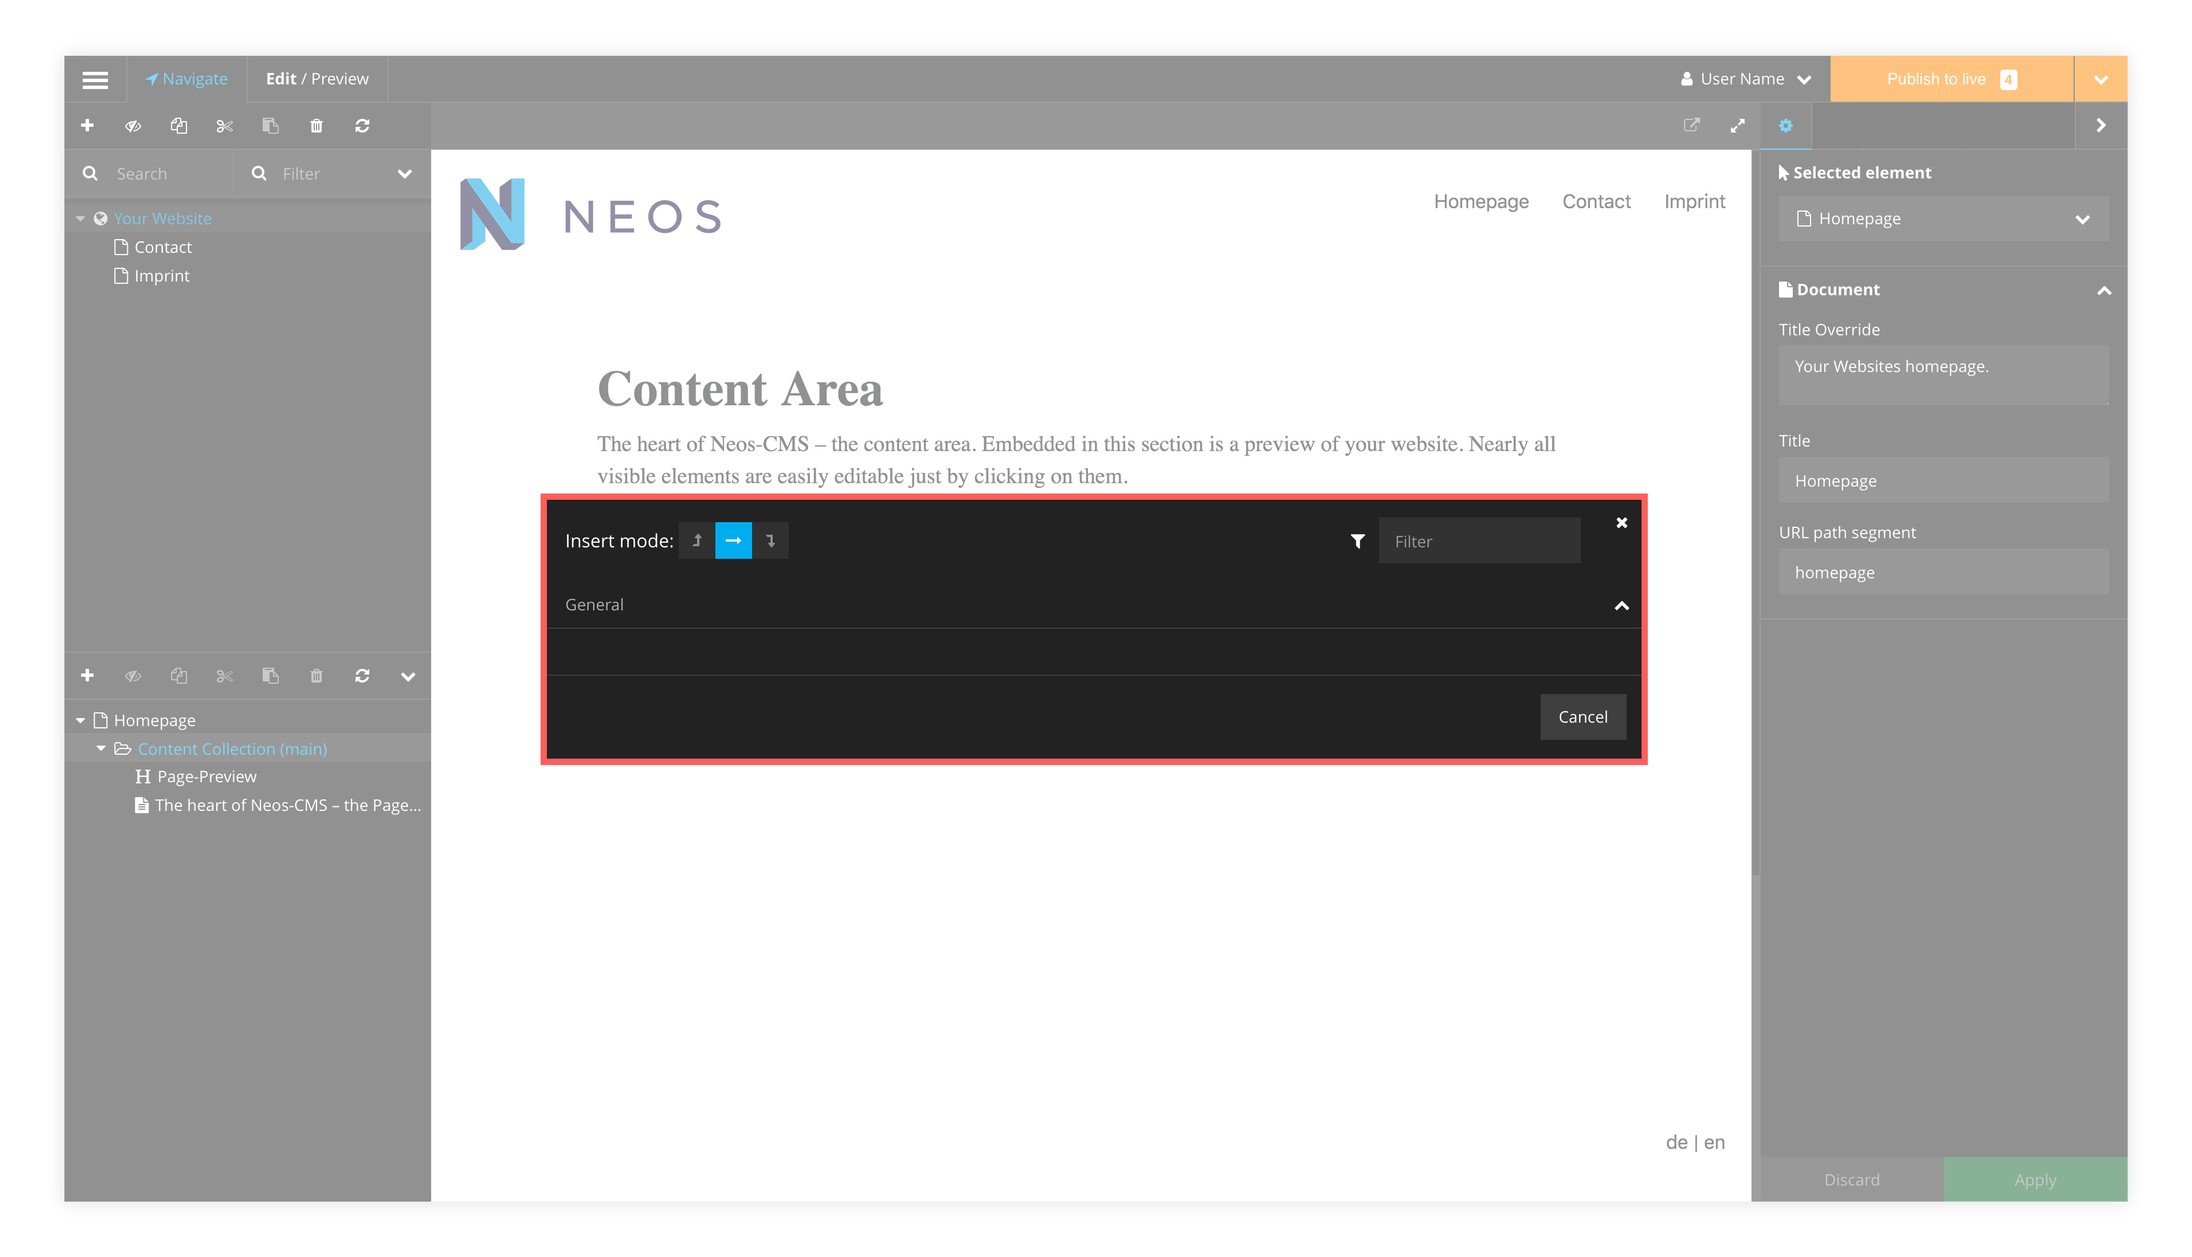Viewport: 2192px width, 1257px height.
Task: Cut content scissors icon in lower toolbar
Action: click(x=225, y=676)
